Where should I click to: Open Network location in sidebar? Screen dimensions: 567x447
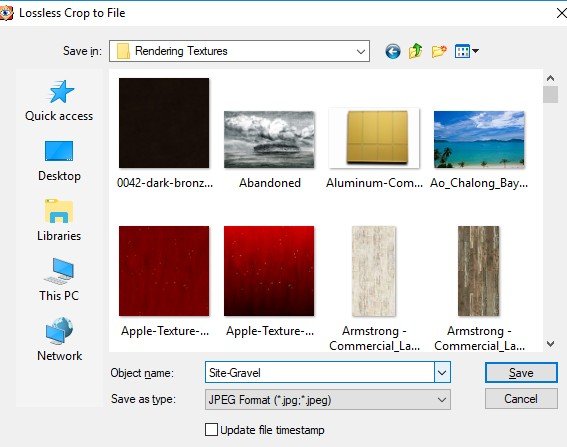[x=59, y=340]
